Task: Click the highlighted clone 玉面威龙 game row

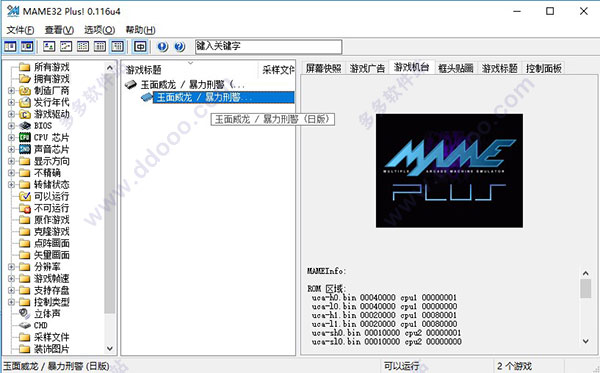Action: pos(223,98)
